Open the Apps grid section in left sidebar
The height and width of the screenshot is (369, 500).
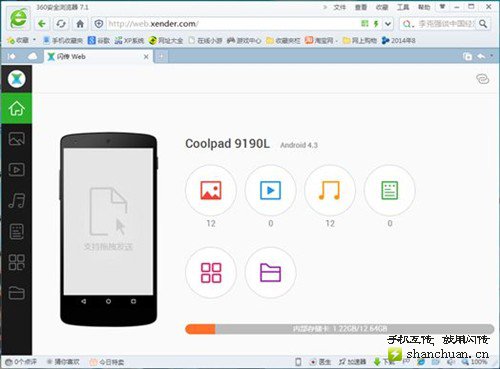(16, 262)
